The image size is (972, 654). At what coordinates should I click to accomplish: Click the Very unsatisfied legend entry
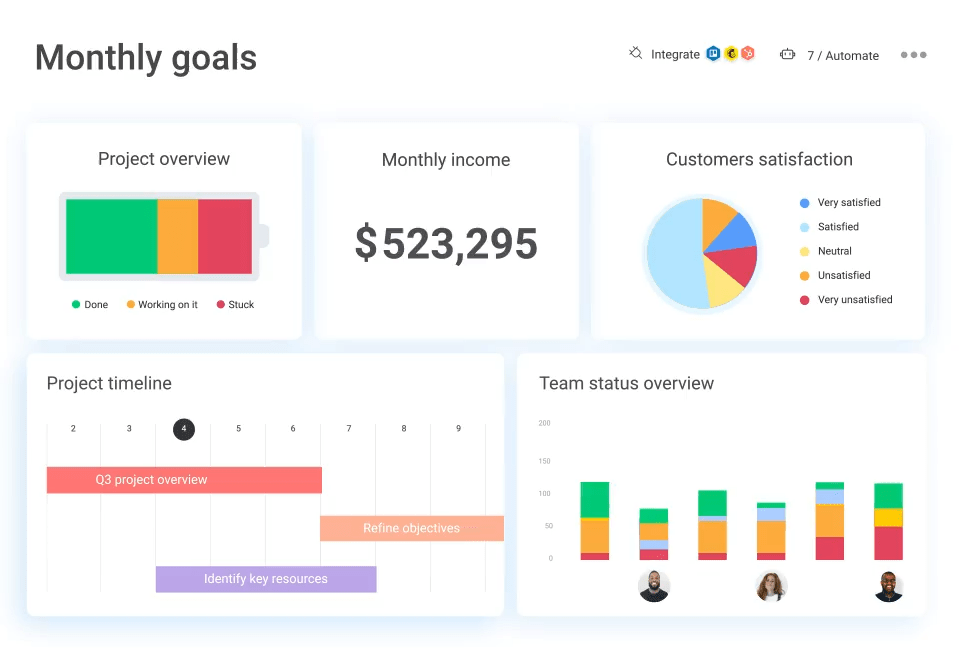click(x=846, y=300)
